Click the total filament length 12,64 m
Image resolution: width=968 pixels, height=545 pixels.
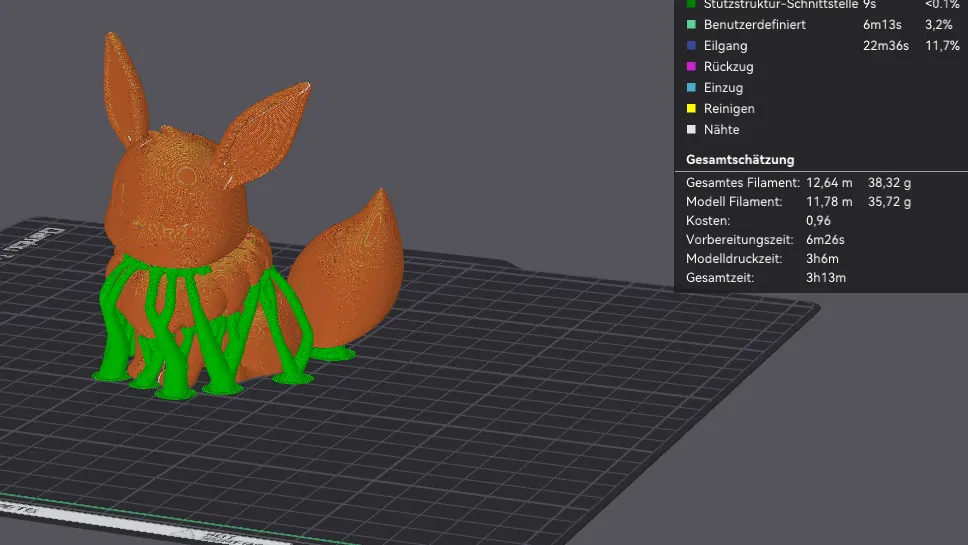tap(829, 183)
